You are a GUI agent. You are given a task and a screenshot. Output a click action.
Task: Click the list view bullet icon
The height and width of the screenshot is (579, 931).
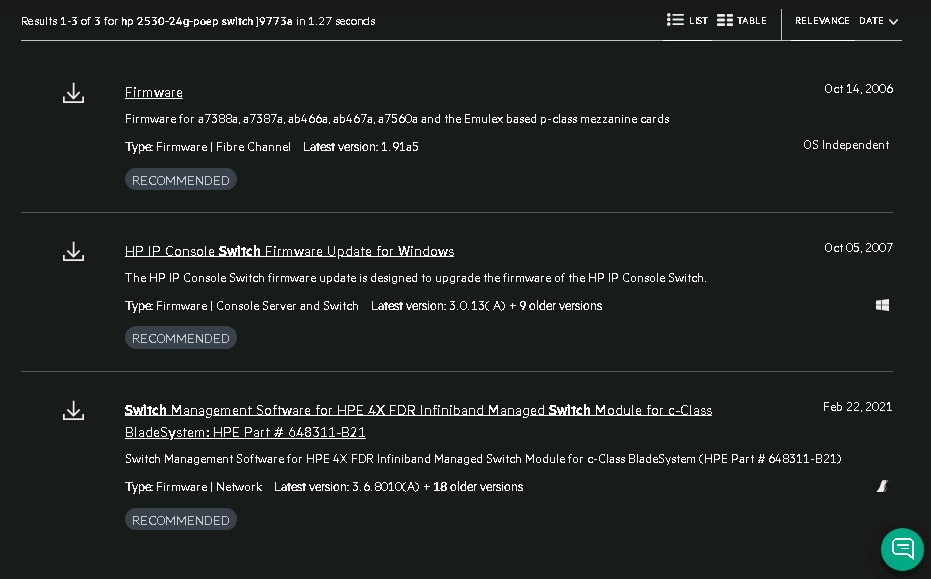click(675, 20)
